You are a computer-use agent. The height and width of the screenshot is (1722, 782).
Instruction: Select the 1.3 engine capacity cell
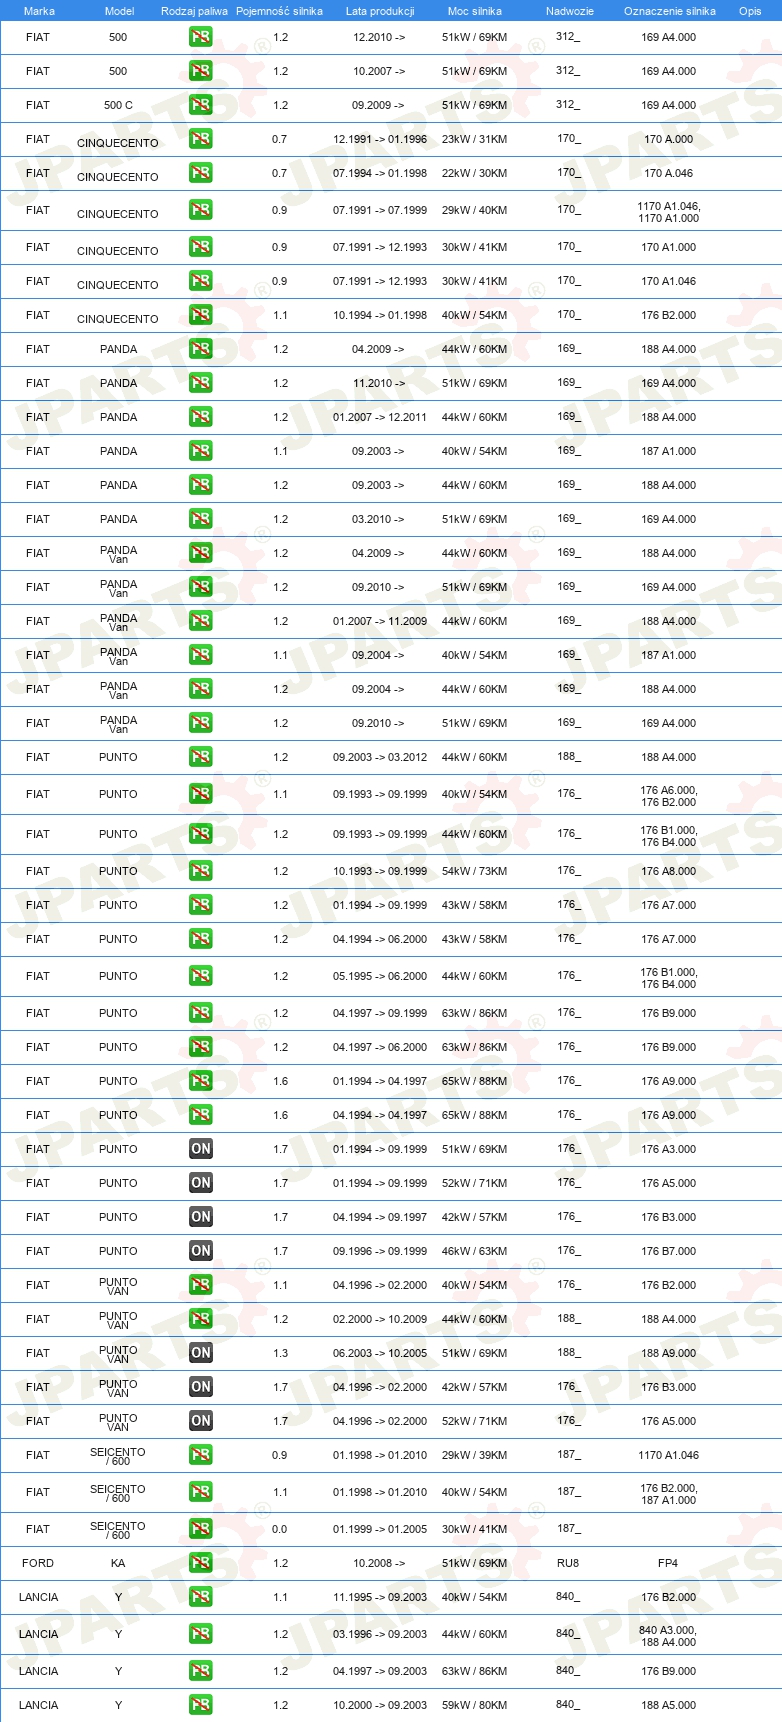pyautogui.click(x=280, y=1353)
